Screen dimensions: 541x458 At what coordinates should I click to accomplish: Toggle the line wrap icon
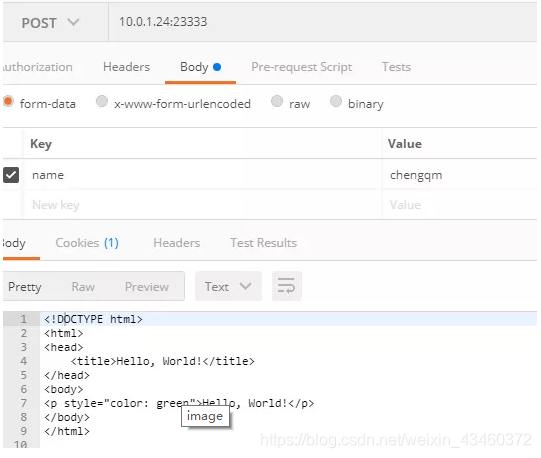click(x=286, y=286)
